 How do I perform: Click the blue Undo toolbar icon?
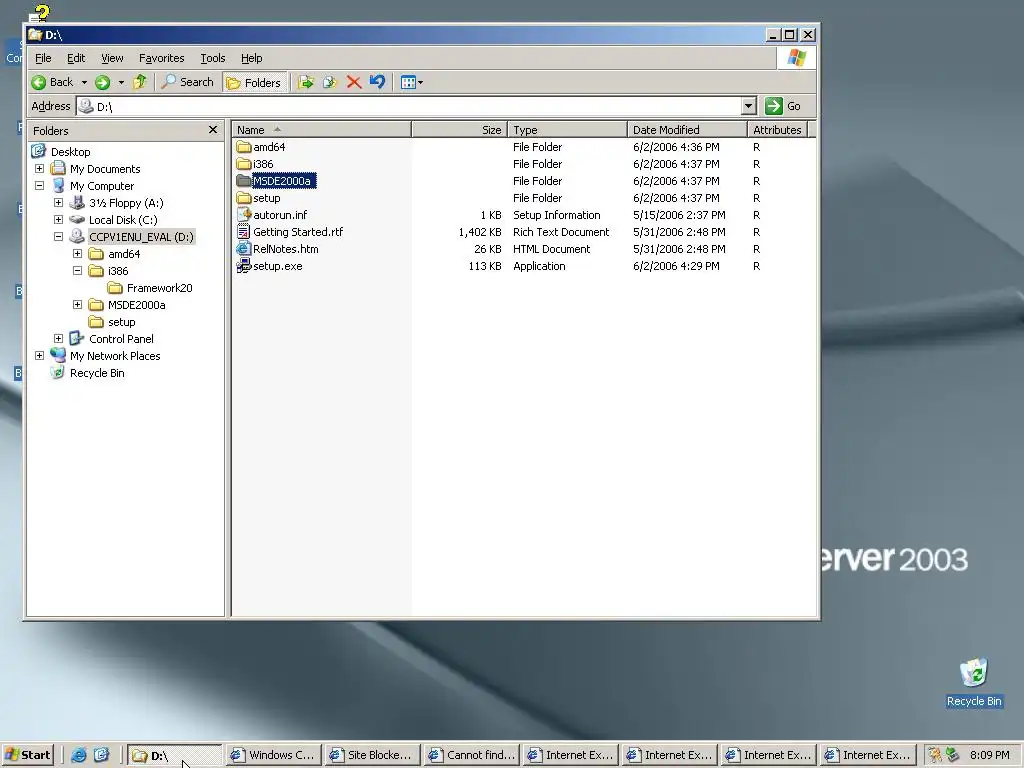[377, 82]
